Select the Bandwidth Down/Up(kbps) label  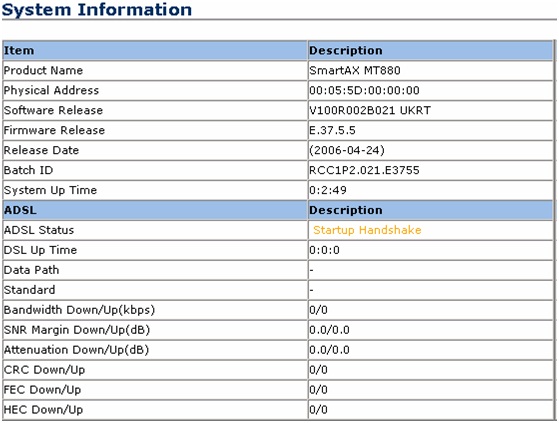pos(79,310)
